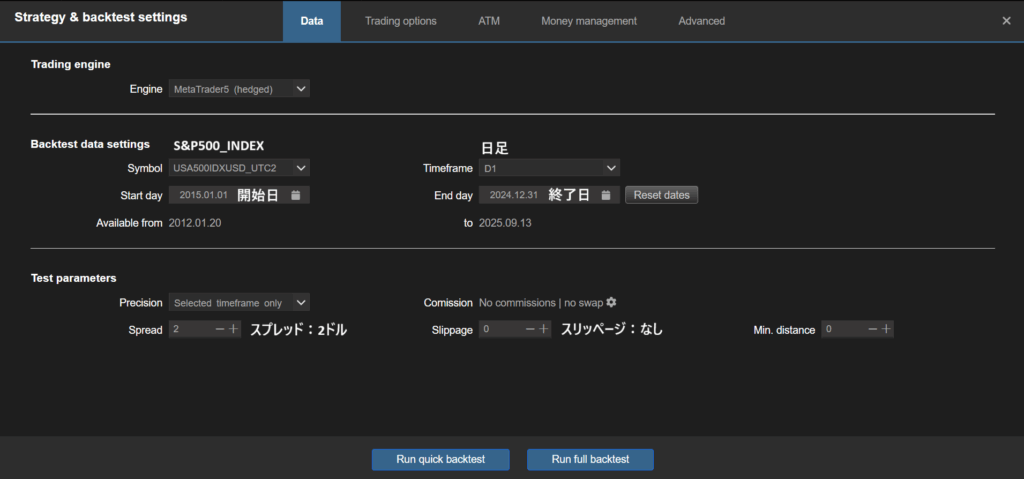
Task: Decrease Min. distance with minus
Action: pyautogui.click(x=872, y=329)
